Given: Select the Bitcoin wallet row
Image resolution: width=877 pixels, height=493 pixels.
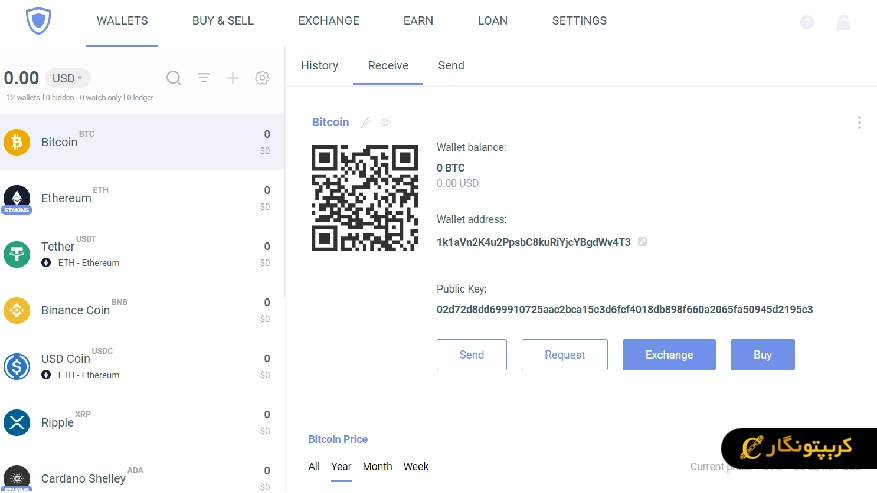Looking at the screenshot, I should click(x=142, y=142).
